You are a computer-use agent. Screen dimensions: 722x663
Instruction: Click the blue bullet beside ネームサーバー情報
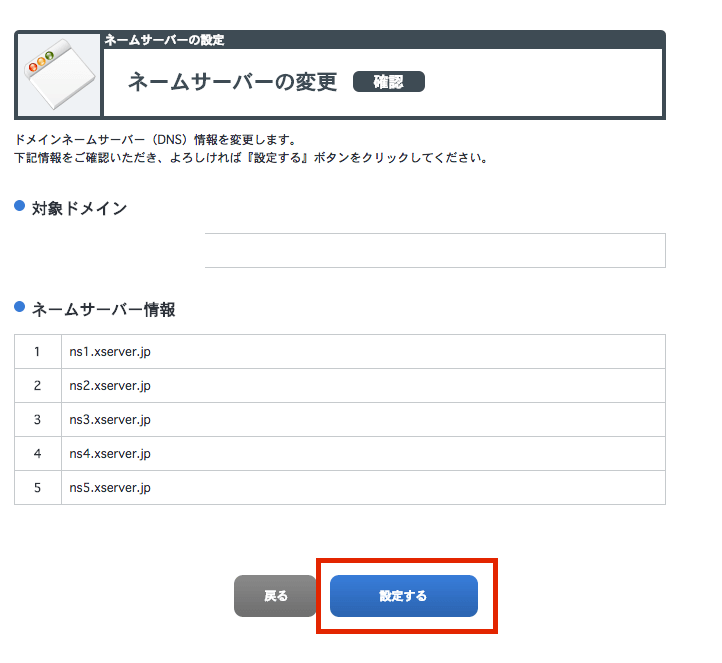[19, 308]
